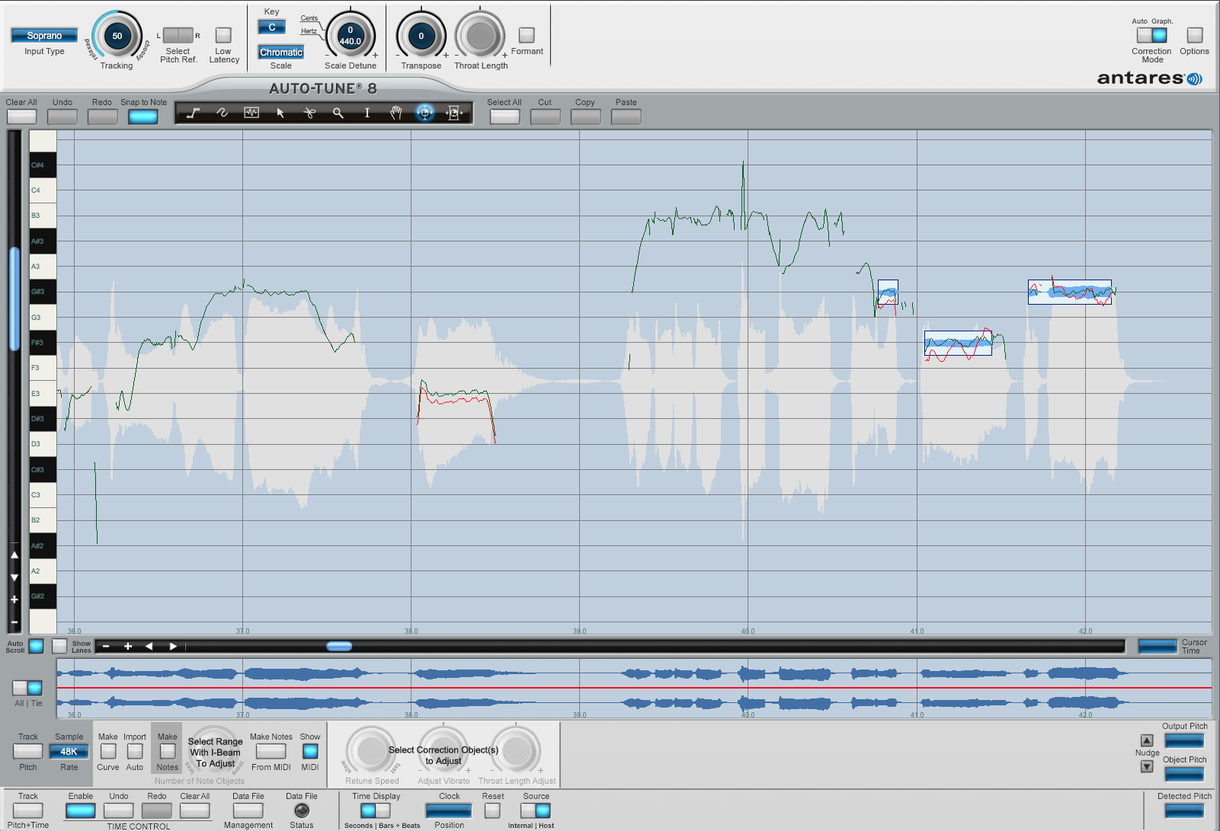Click the horizontal scrollbar thumb

point(339,646)
